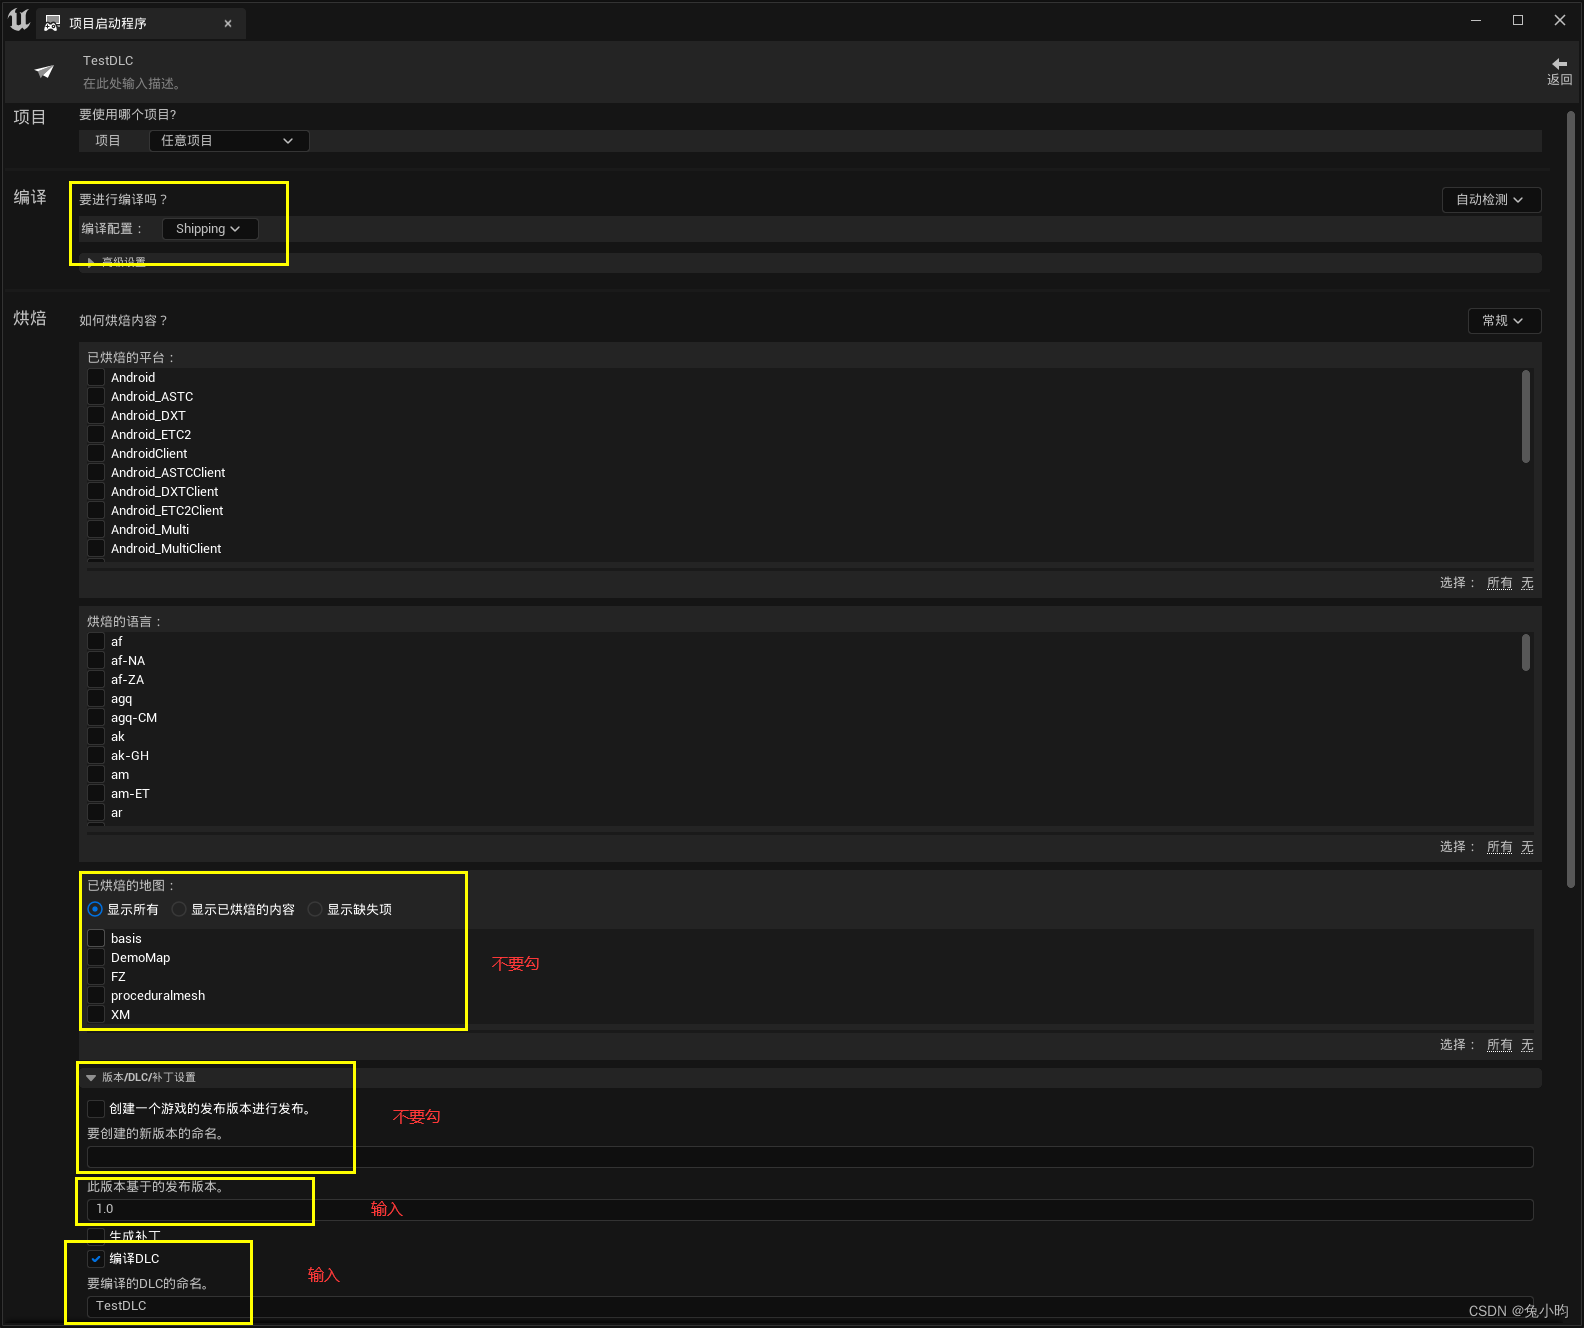Check the Android_Multi platform checkbox
Image resolution: width=1584 pixels, height=1328 pixels.
coord(96,529)
